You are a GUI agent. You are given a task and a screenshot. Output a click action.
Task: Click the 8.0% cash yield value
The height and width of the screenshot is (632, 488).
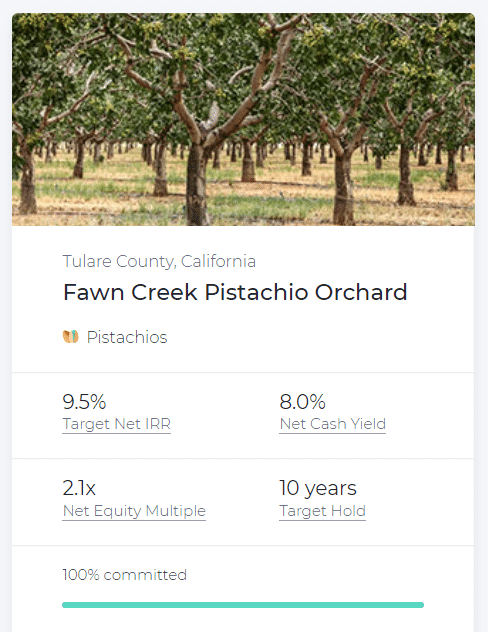tap(302, 401)
